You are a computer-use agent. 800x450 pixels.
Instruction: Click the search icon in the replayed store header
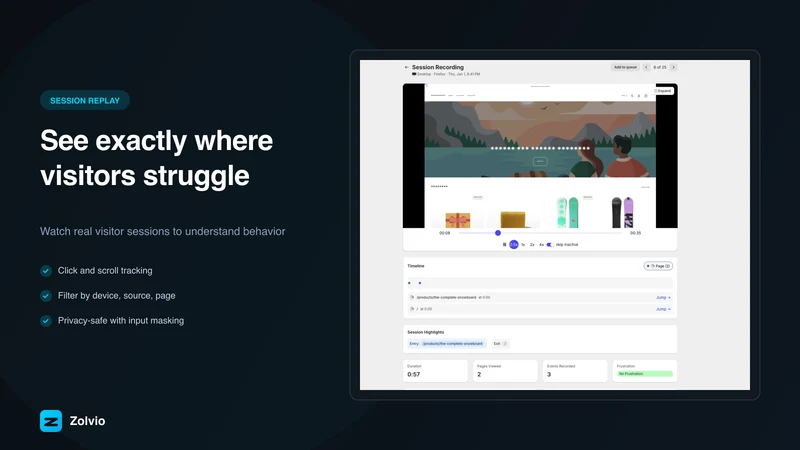tap(632, 95)
